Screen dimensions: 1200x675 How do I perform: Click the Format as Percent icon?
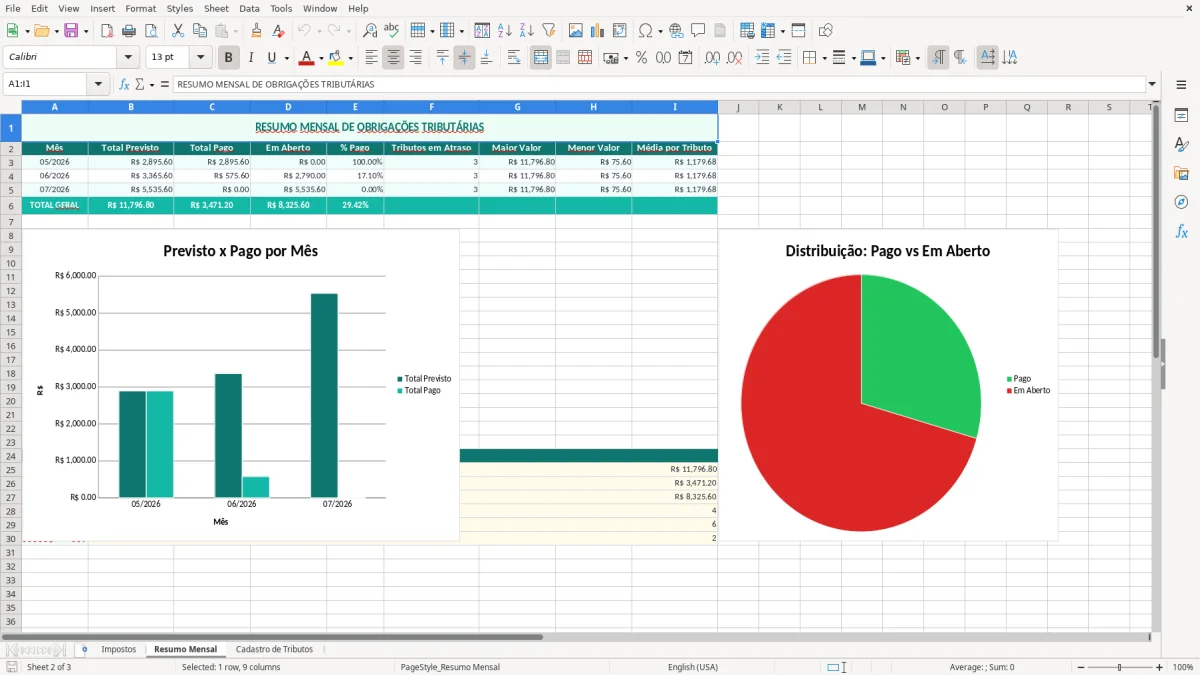coord(641,58)
